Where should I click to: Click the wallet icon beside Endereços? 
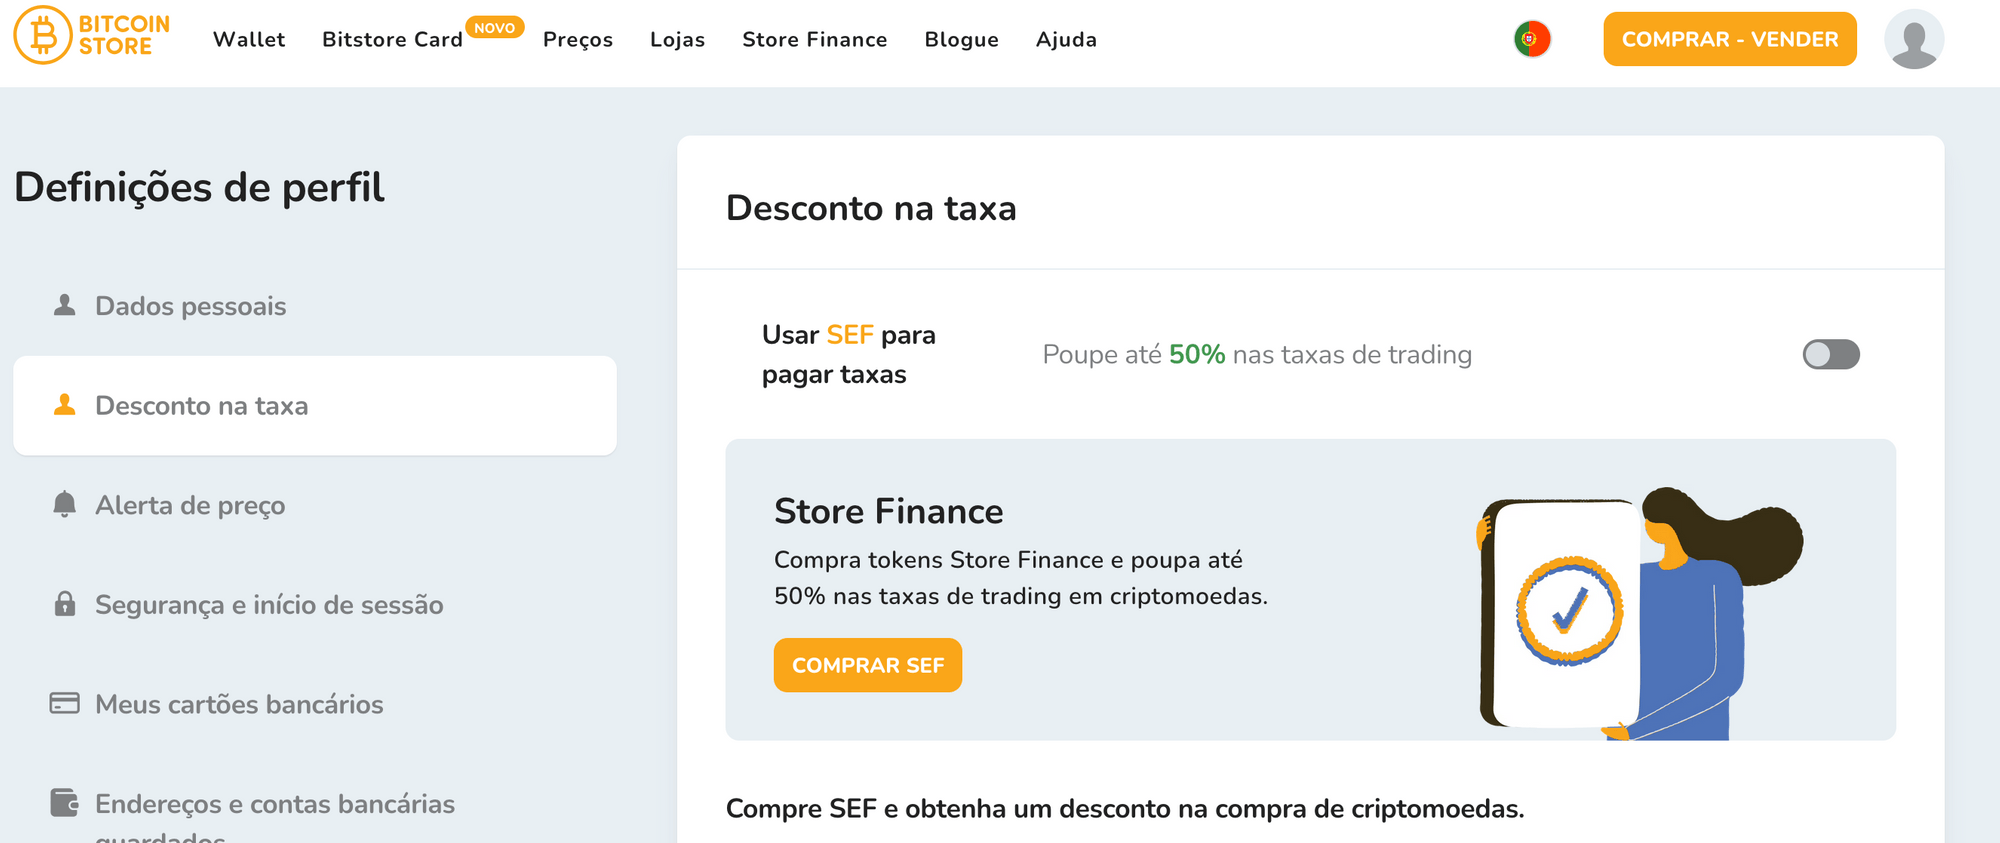[x=64, y=803]
